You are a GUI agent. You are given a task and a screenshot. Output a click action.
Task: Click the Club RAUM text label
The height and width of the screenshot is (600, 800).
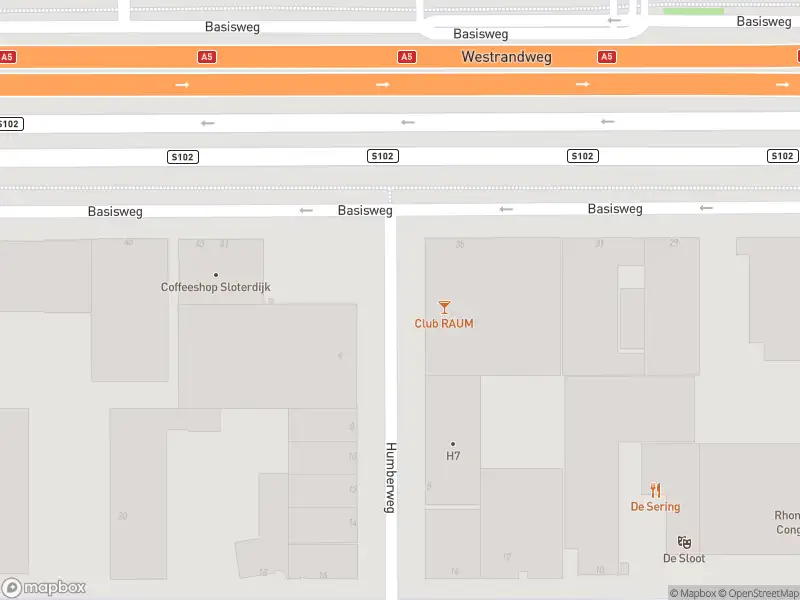point(444,324)
